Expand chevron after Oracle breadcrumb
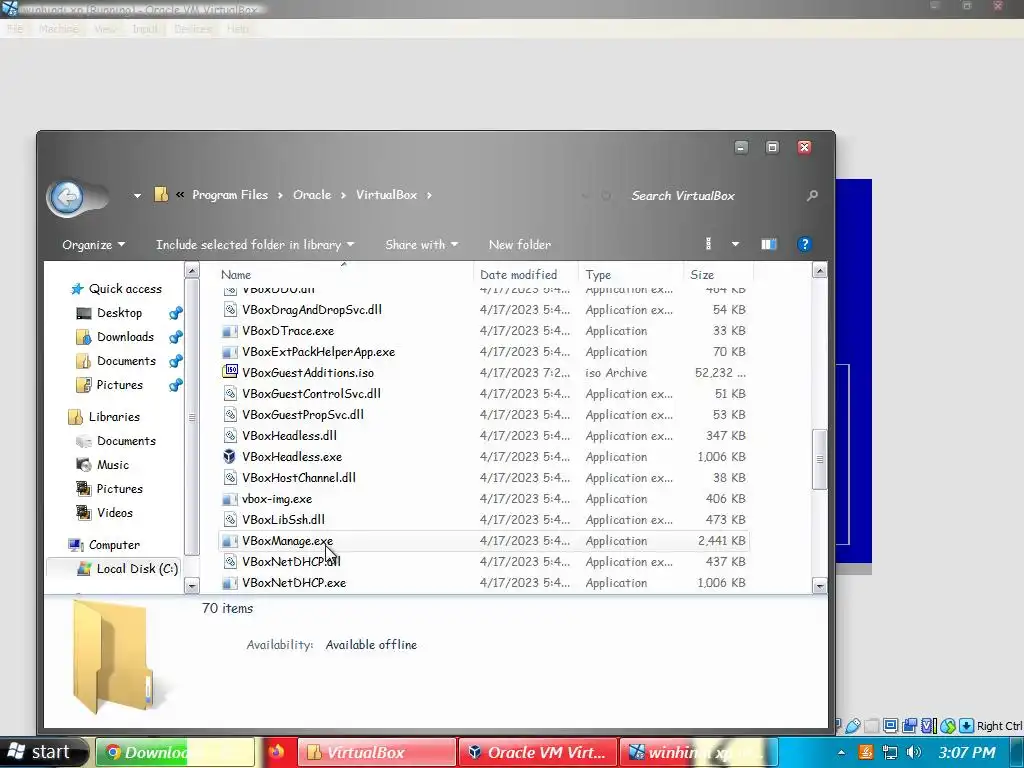The width and height of the screenshot is (1024, 768). click(343, 195)
